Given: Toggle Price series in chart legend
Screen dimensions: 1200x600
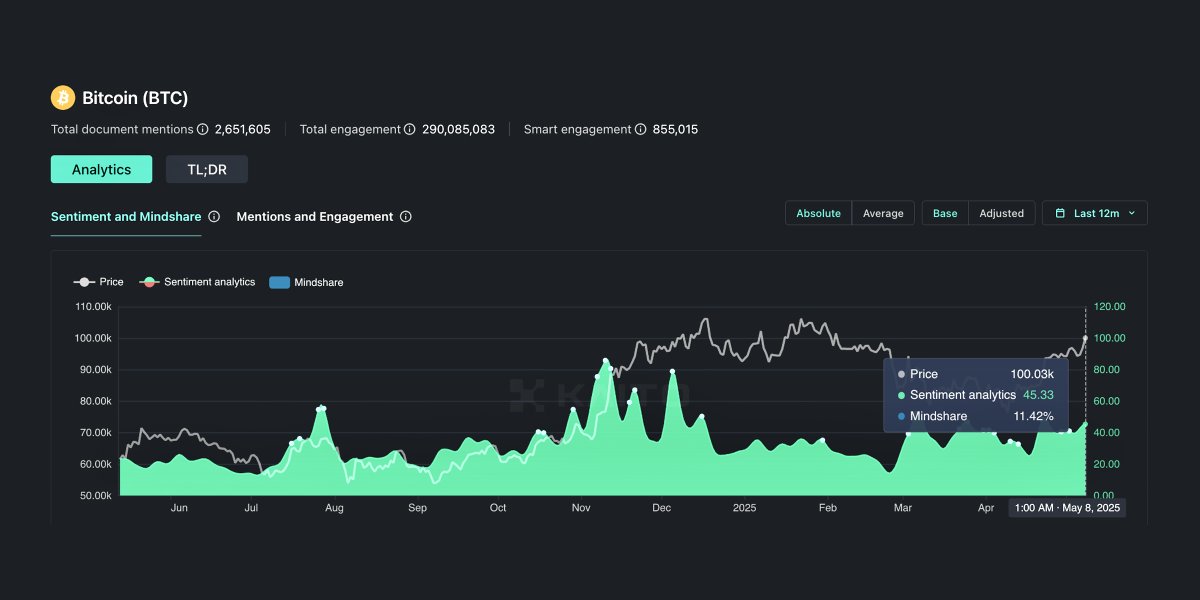Looking at the screenshot, I should click(x=98, y=282).
